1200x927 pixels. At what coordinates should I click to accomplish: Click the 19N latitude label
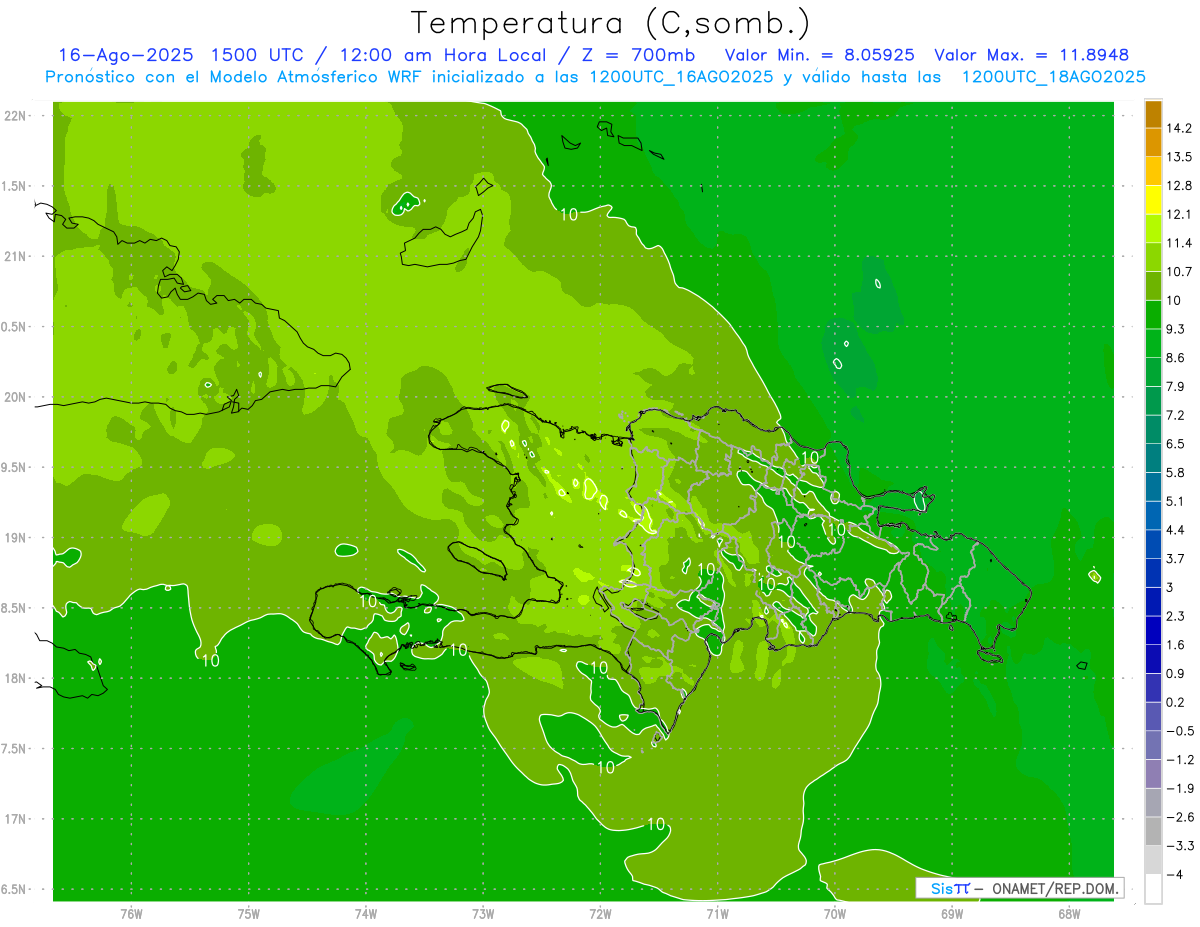(x=17, y=538)
